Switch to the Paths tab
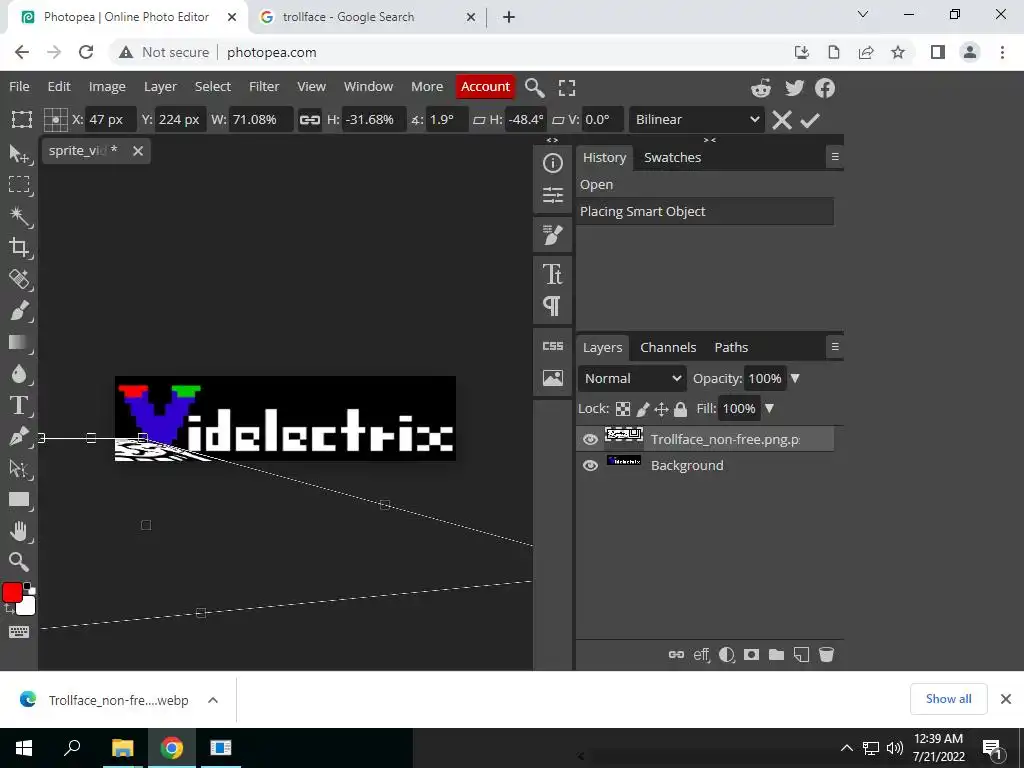The width and height of the screenshot is (1024, 768). click(731, 347)
